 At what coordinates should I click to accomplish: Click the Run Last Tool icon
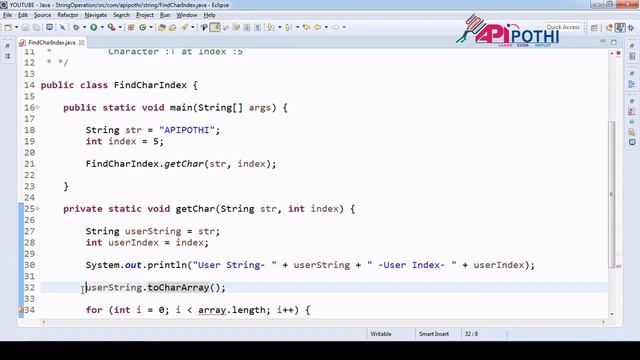click(111, 27)
